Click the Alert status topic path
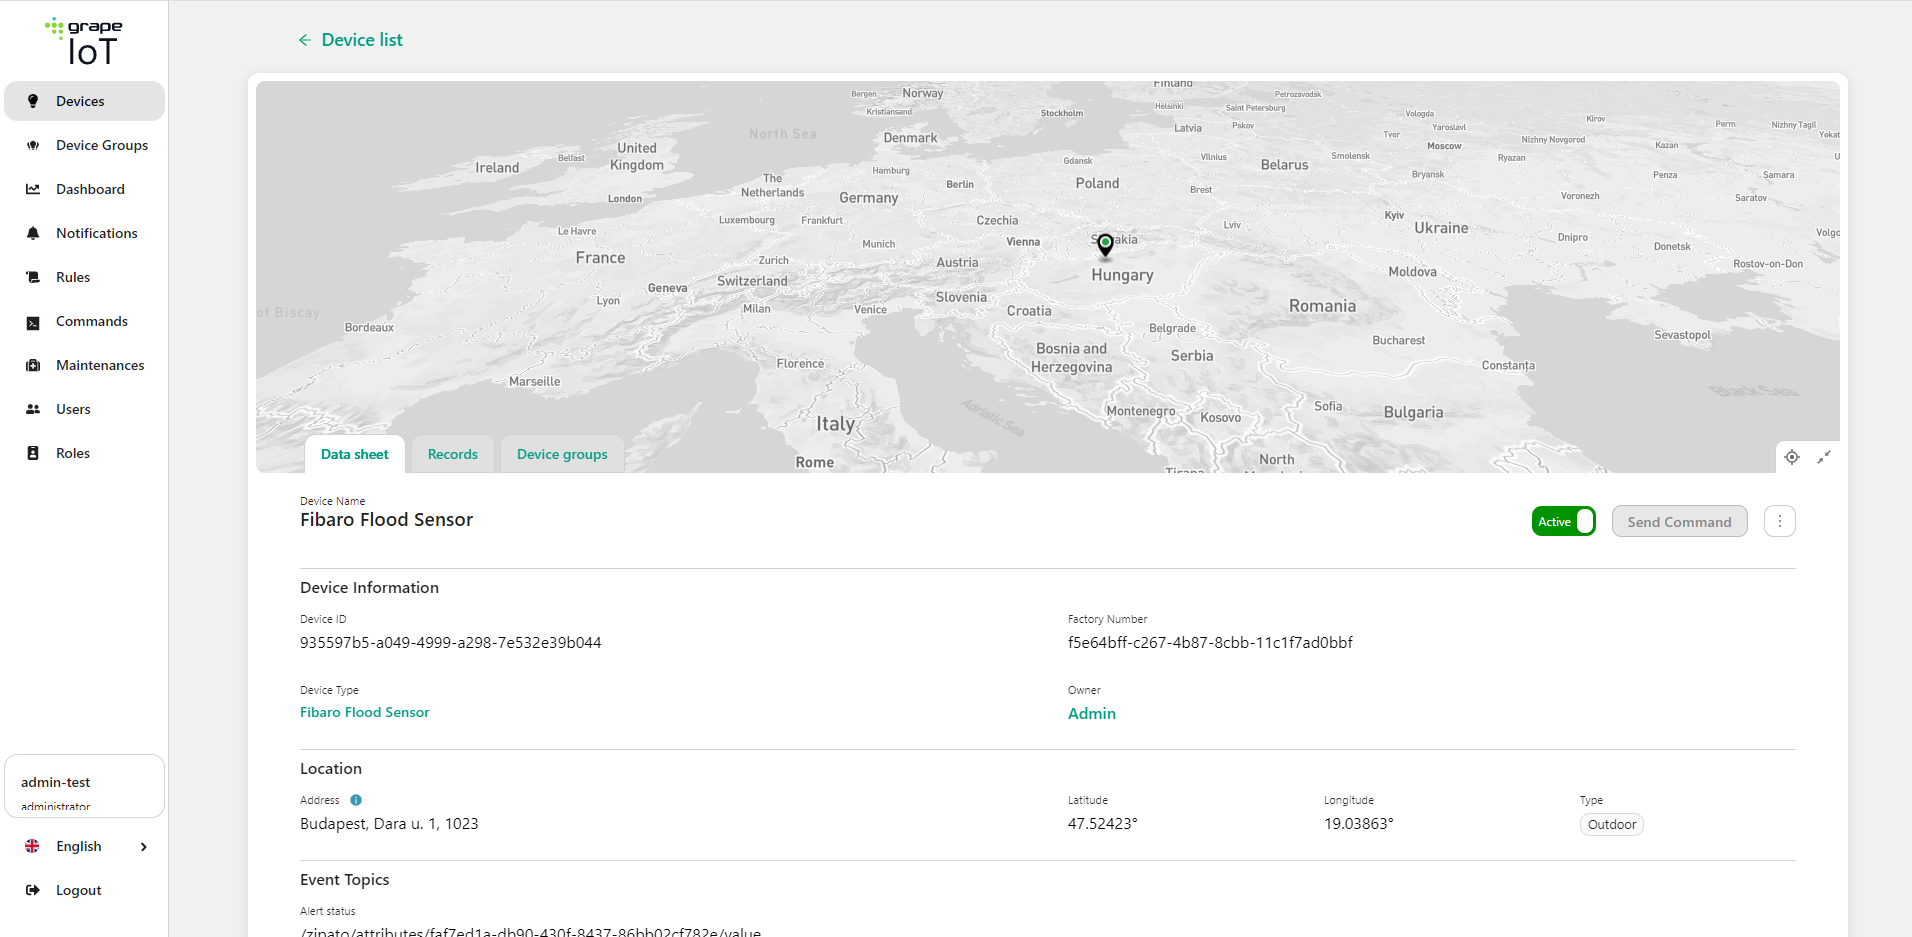Screen dimensions: 1912x937 pyautogui.click(x=531, y=931)
